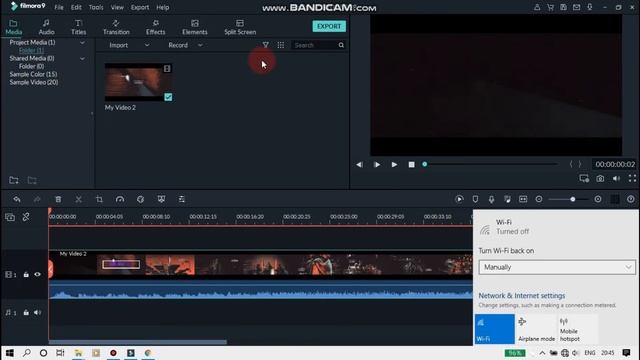Open the Elements tab
Image resolution: width=640 pixels, height=360 pixels.
(x=195, y=27)
